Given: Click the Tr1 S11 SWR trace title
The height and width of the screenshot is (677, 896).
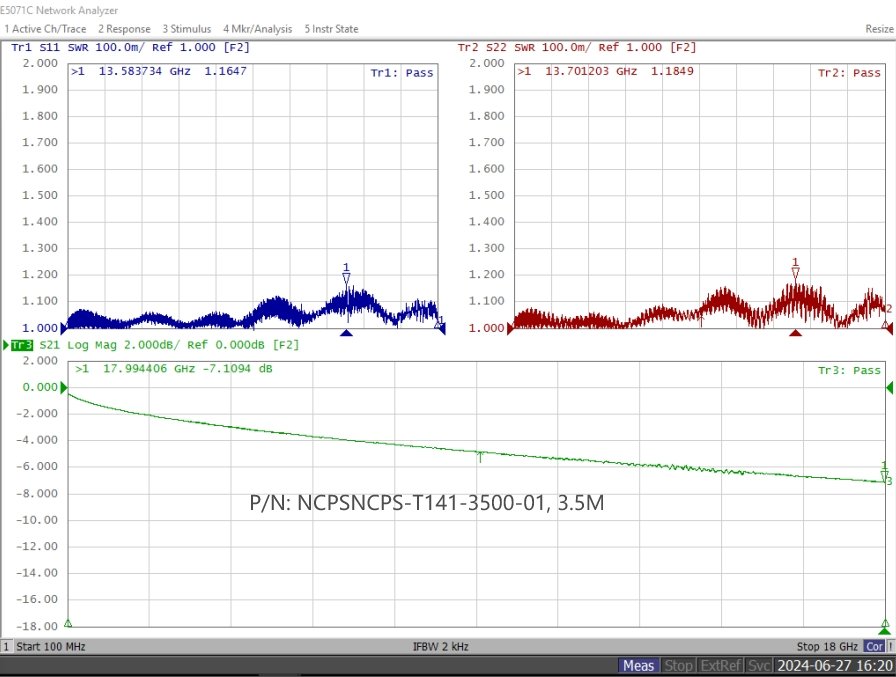Looking at the screenshot, I should click(x=130, y=47).
